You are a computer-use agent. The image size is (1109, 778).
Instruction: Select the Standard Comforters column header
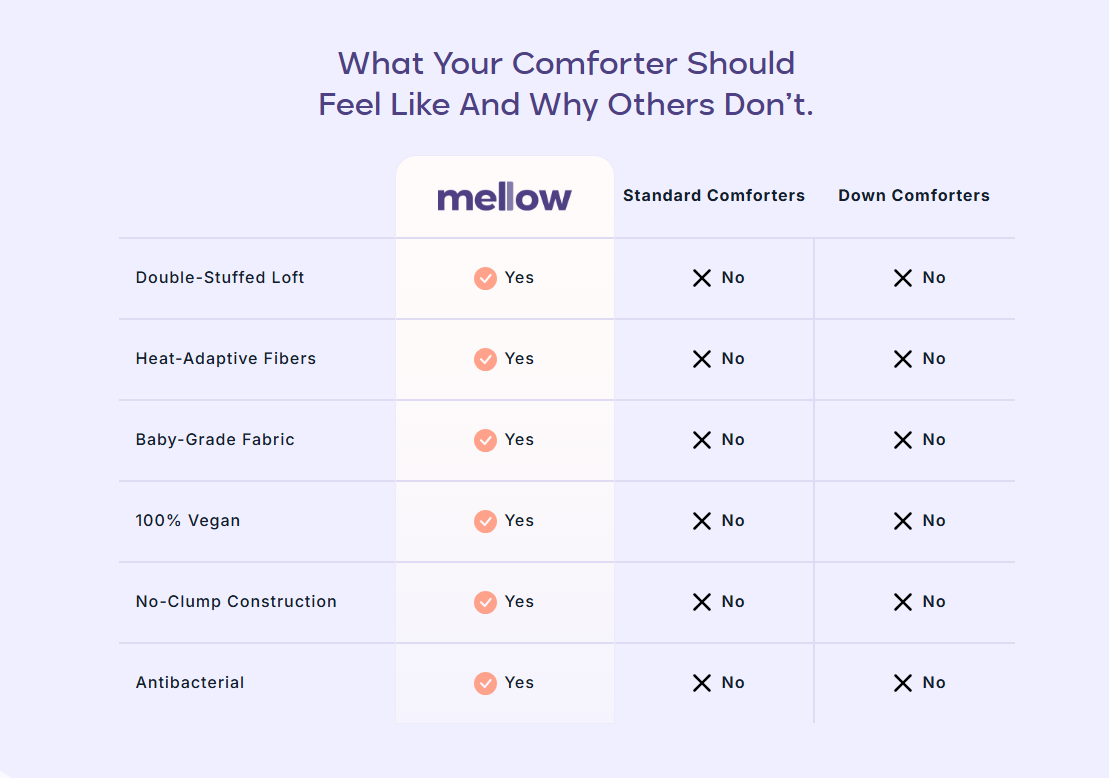click(x=714, y=196)
